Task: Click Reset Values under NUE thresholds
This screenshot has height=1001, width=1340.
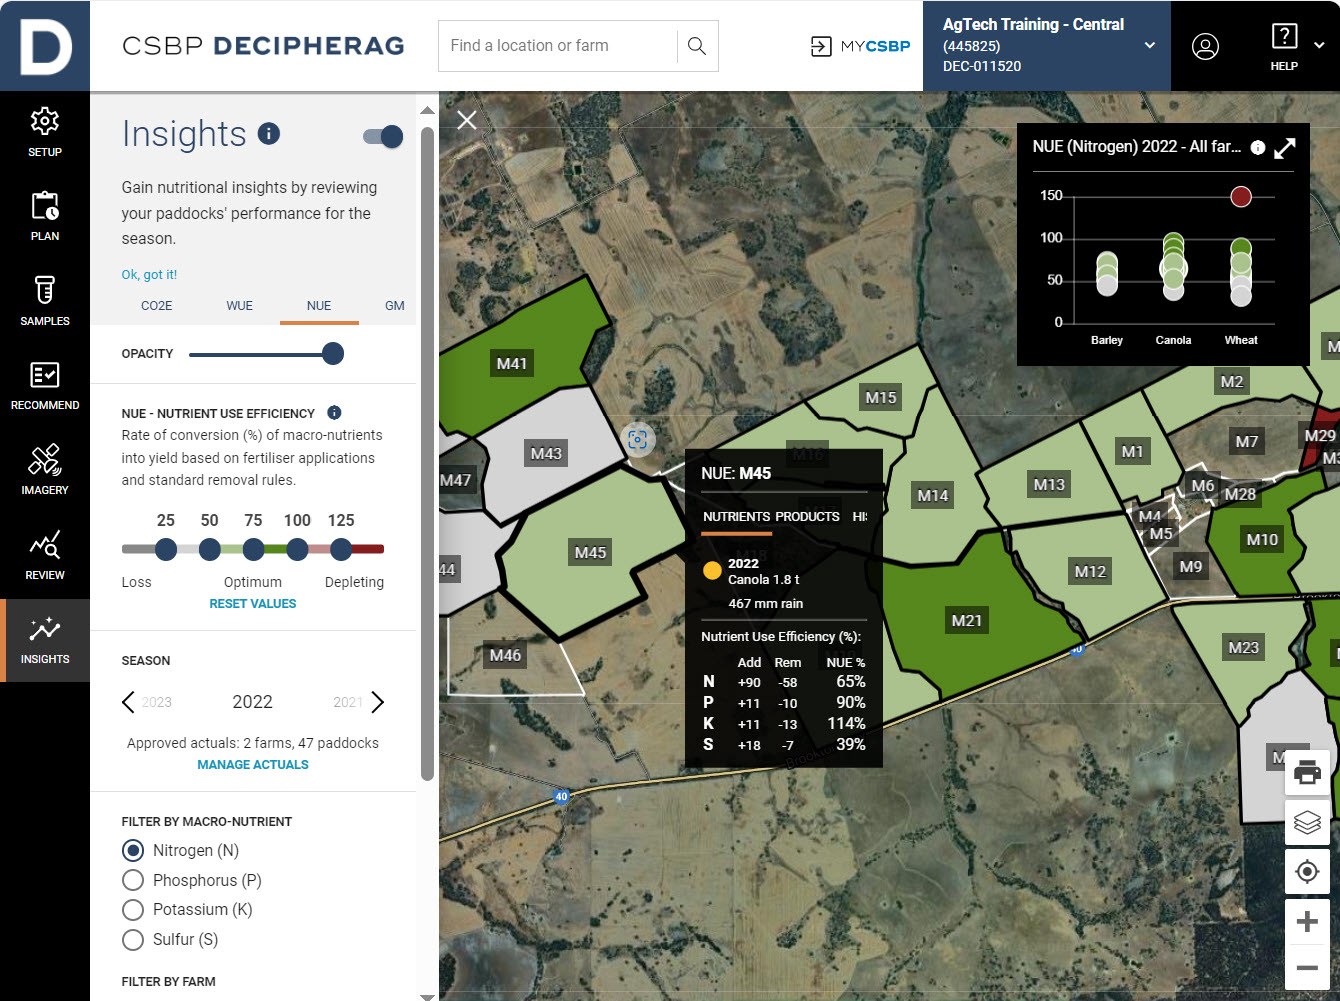Action: point(253,604)
